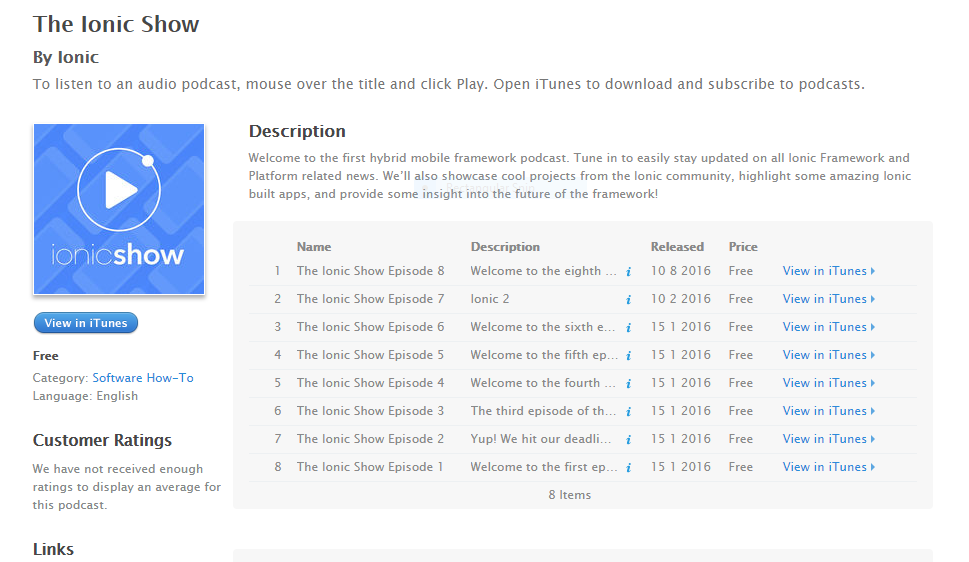969x562 pixels.
Task: Open the Software How-To category link
Action: pos(143,378)
